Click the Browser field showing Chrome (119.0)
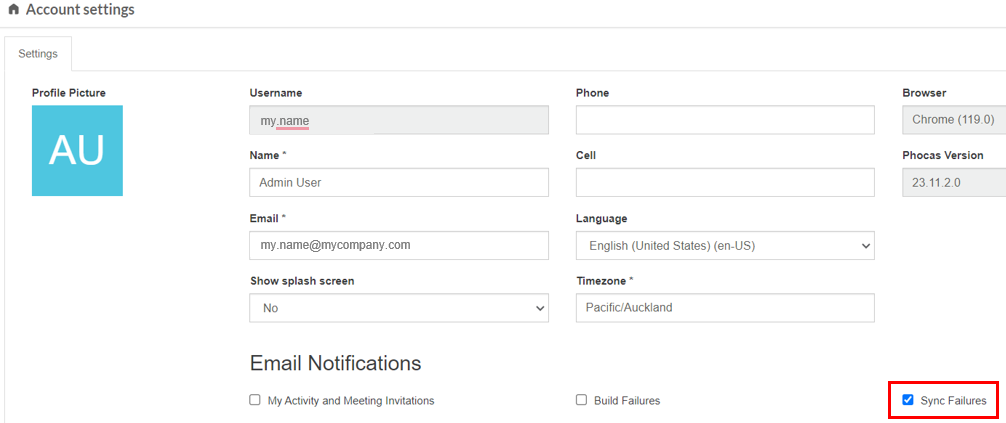The height and width of the screenshot is (423, 1006). pos(953,120)
